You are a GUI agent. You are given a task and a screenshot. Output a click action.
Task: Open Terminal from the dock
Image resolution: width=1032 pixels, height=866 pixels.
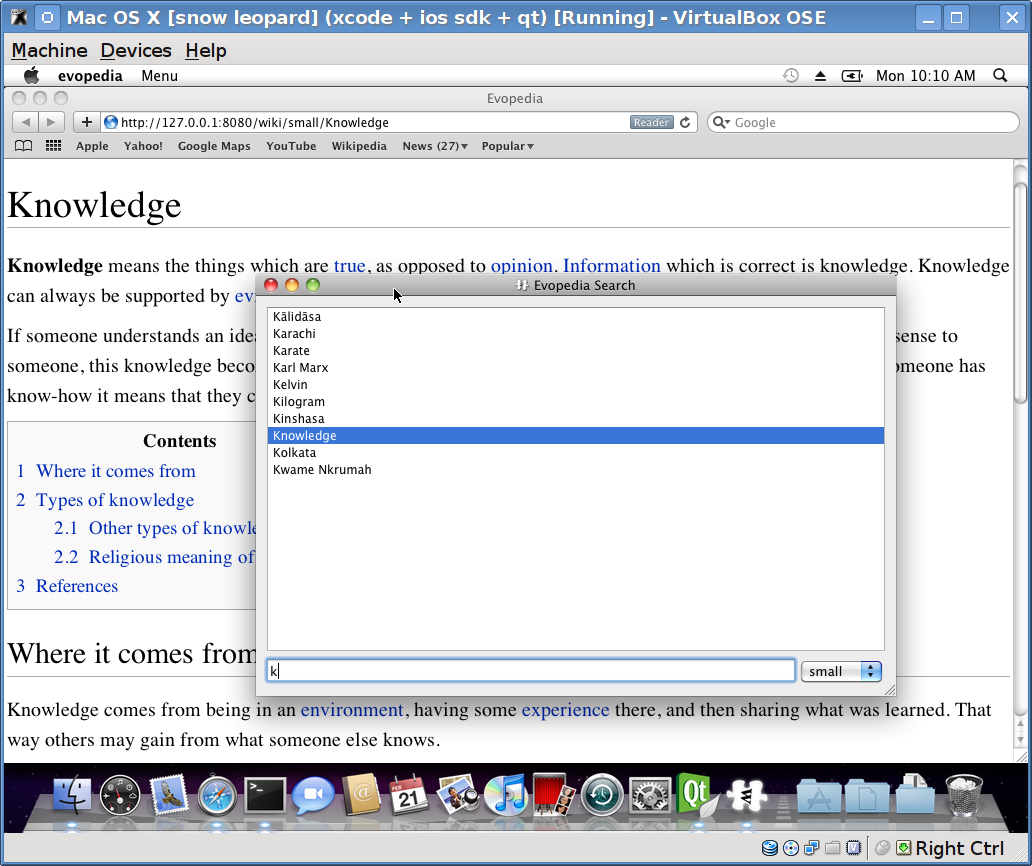point(266,796)
